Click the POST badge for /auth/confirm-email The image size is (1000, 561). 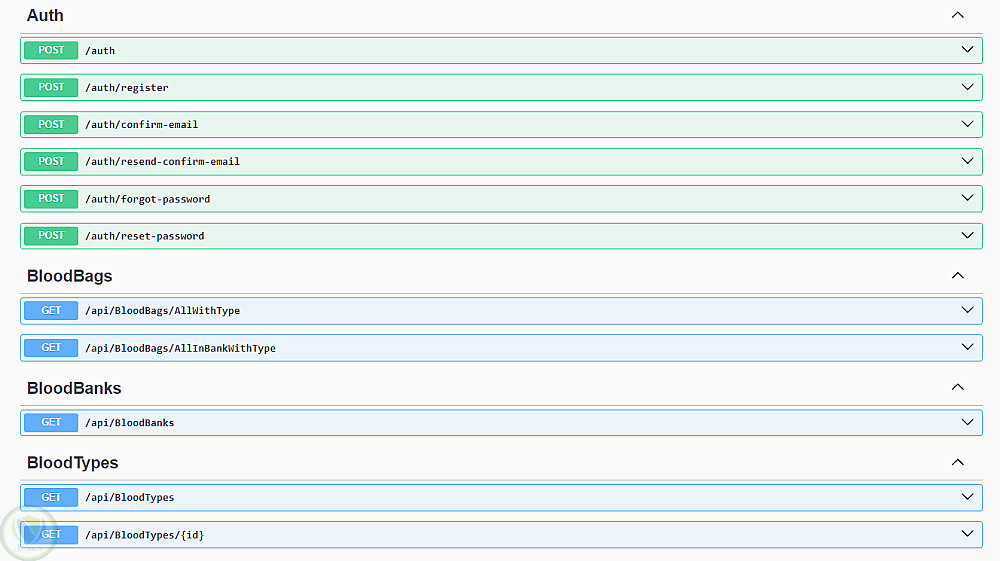coord(51,124)
